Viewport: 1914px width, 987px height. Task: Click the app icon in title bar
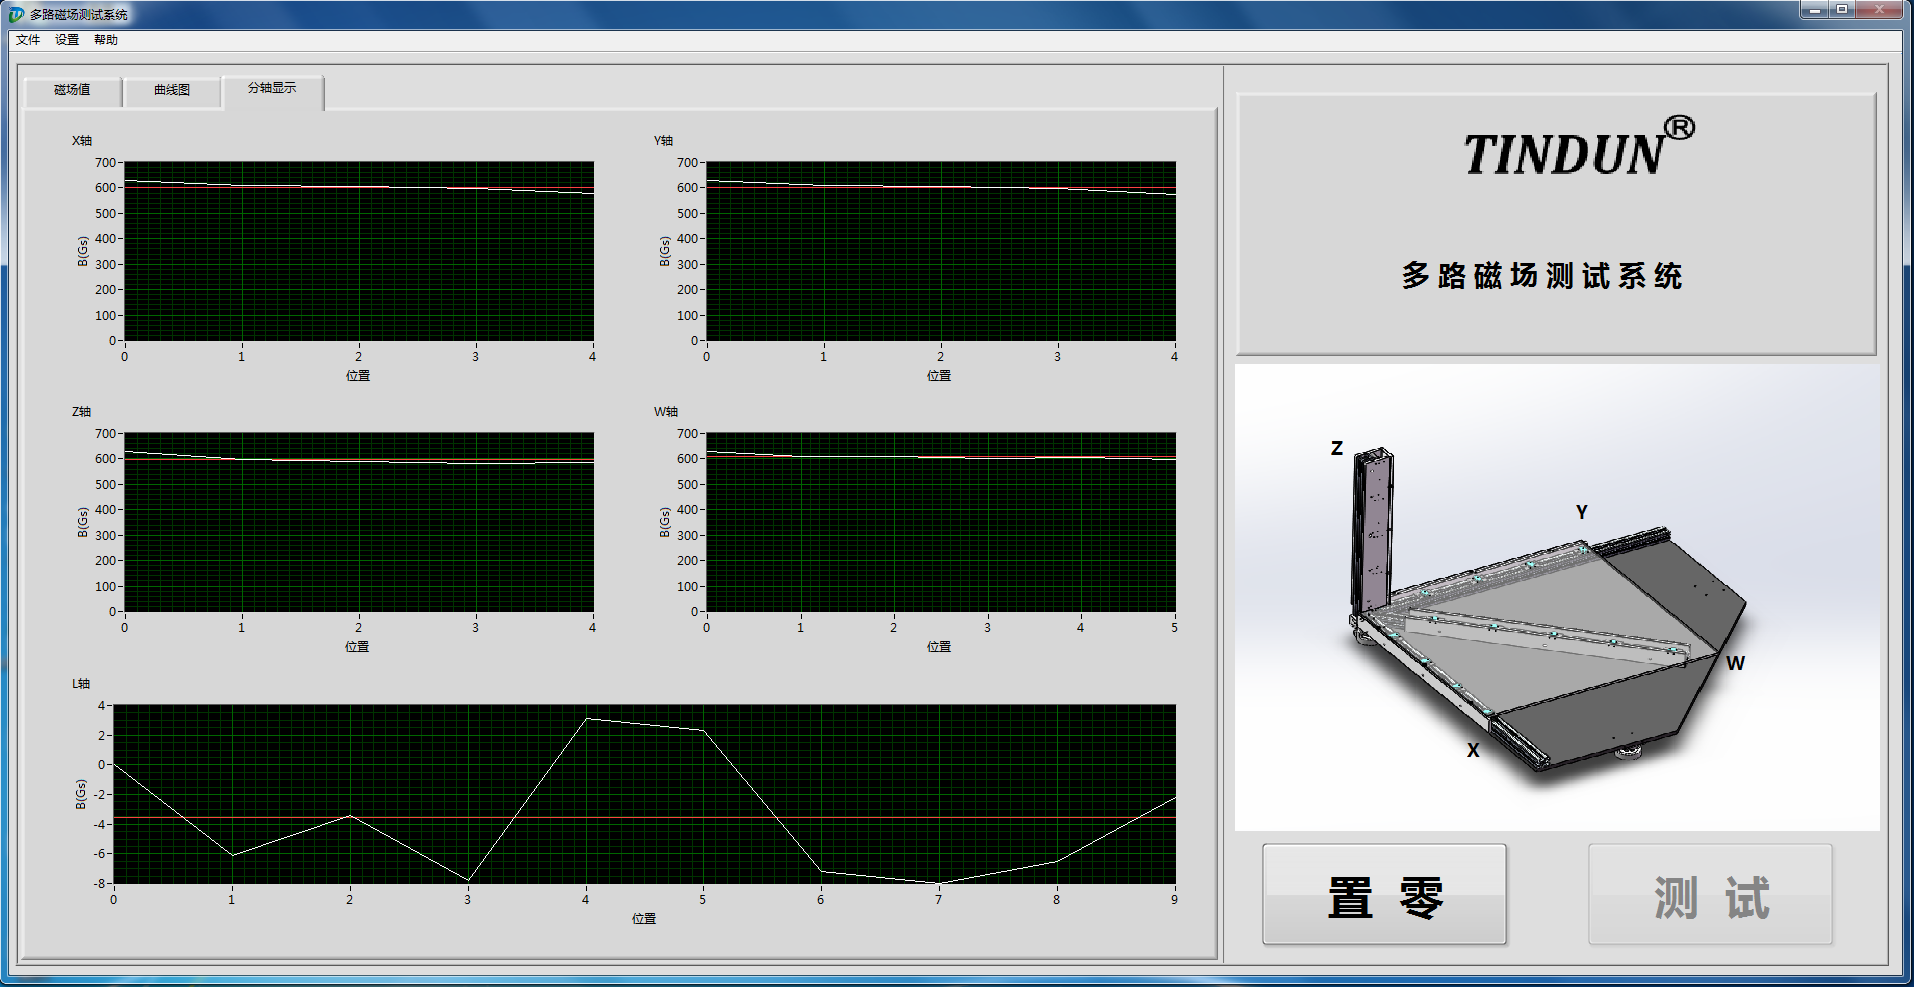[16, 14]
